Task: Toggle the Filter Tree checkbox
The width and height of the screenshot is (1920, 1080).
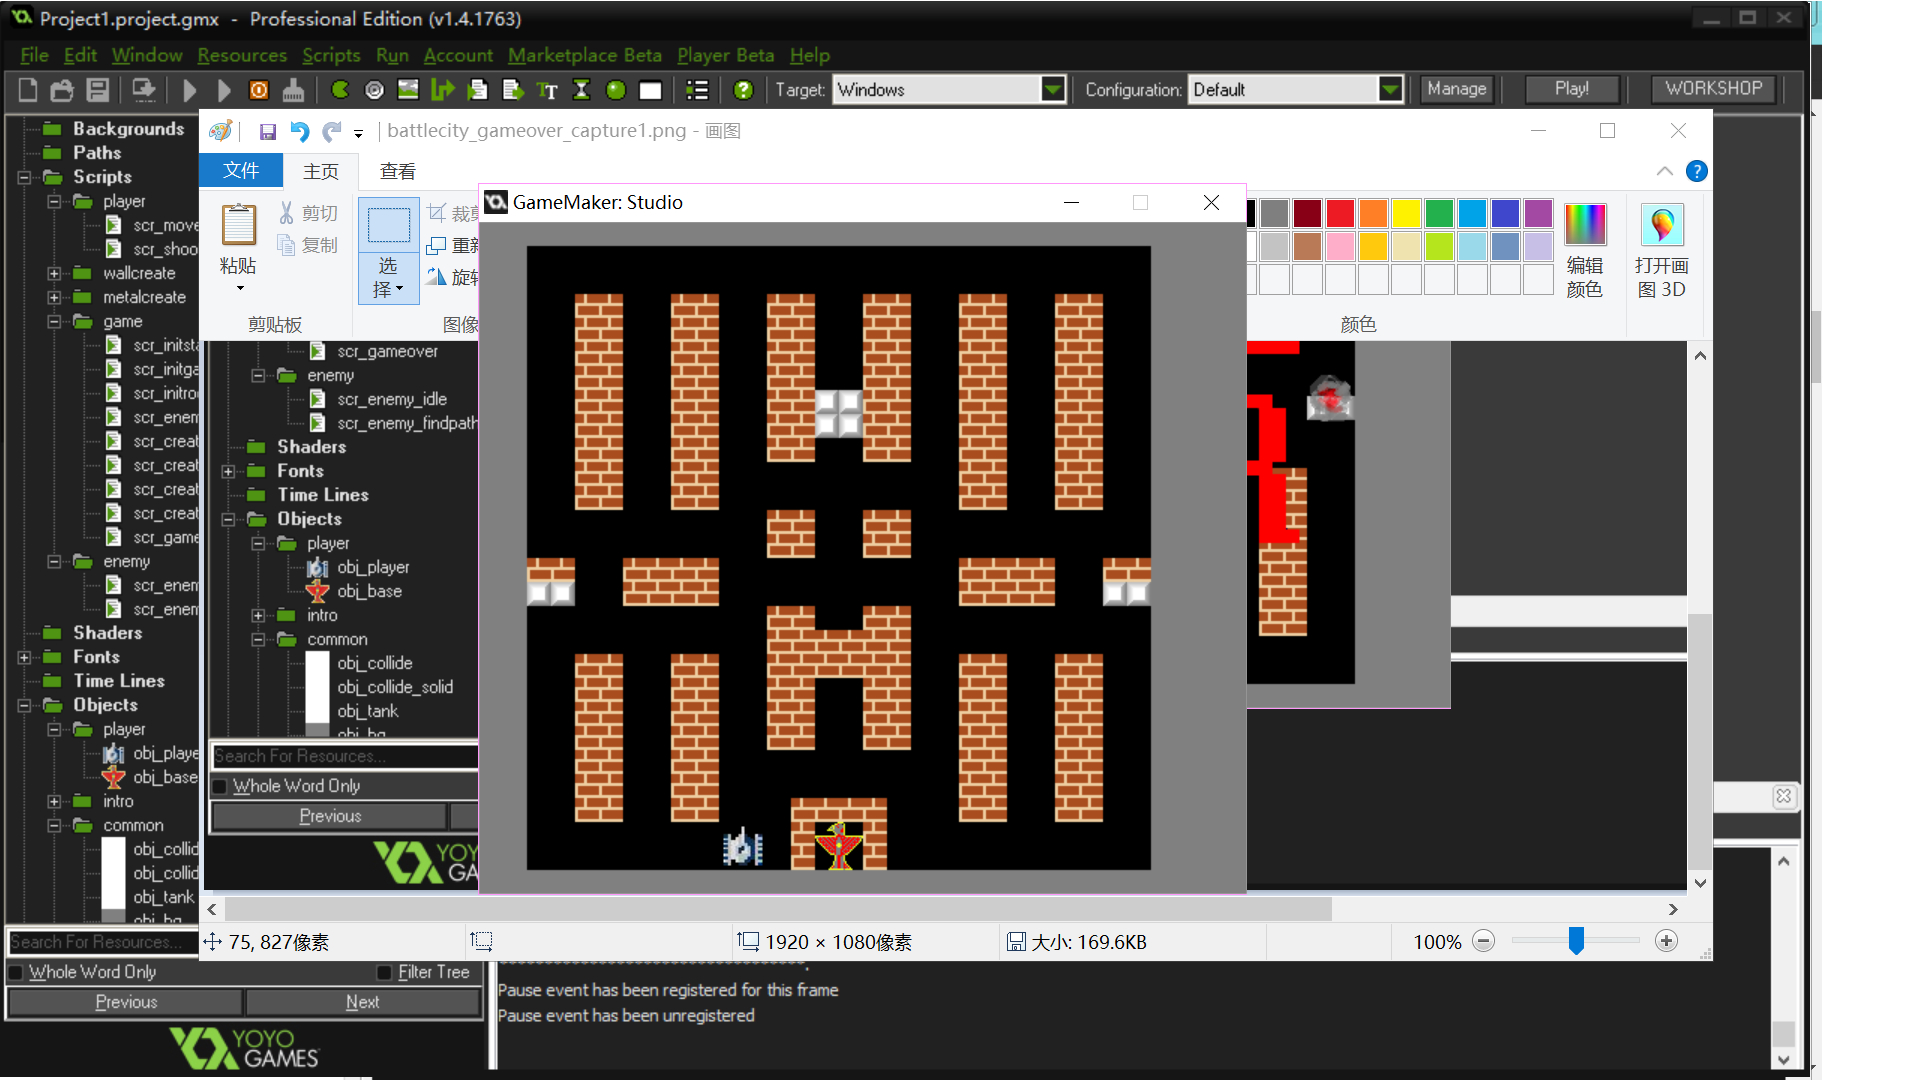Action: [x=384, y=972]
